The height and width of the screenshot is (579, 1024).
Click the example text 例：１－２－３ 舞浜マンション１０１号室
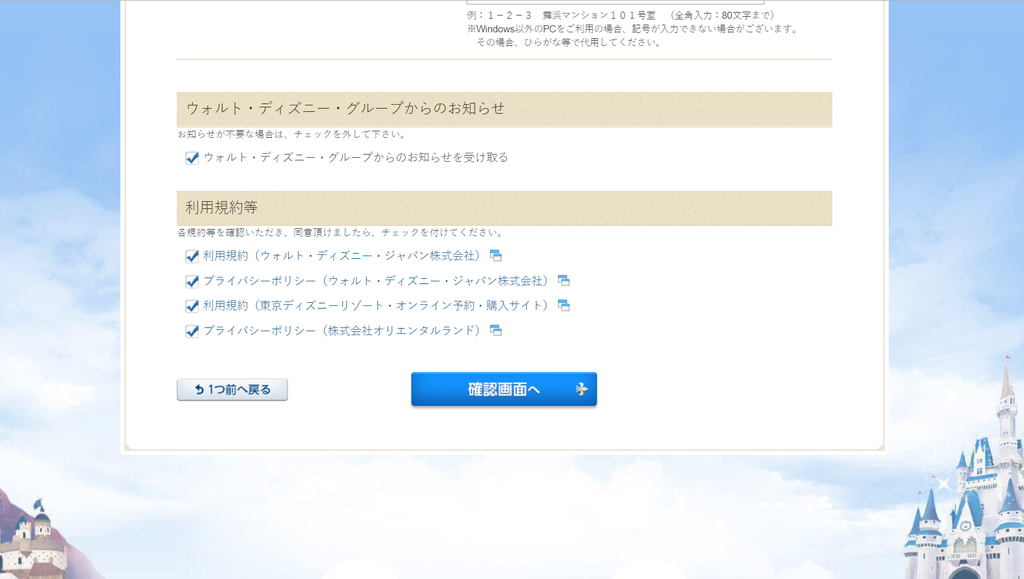[x=561, y=15]
